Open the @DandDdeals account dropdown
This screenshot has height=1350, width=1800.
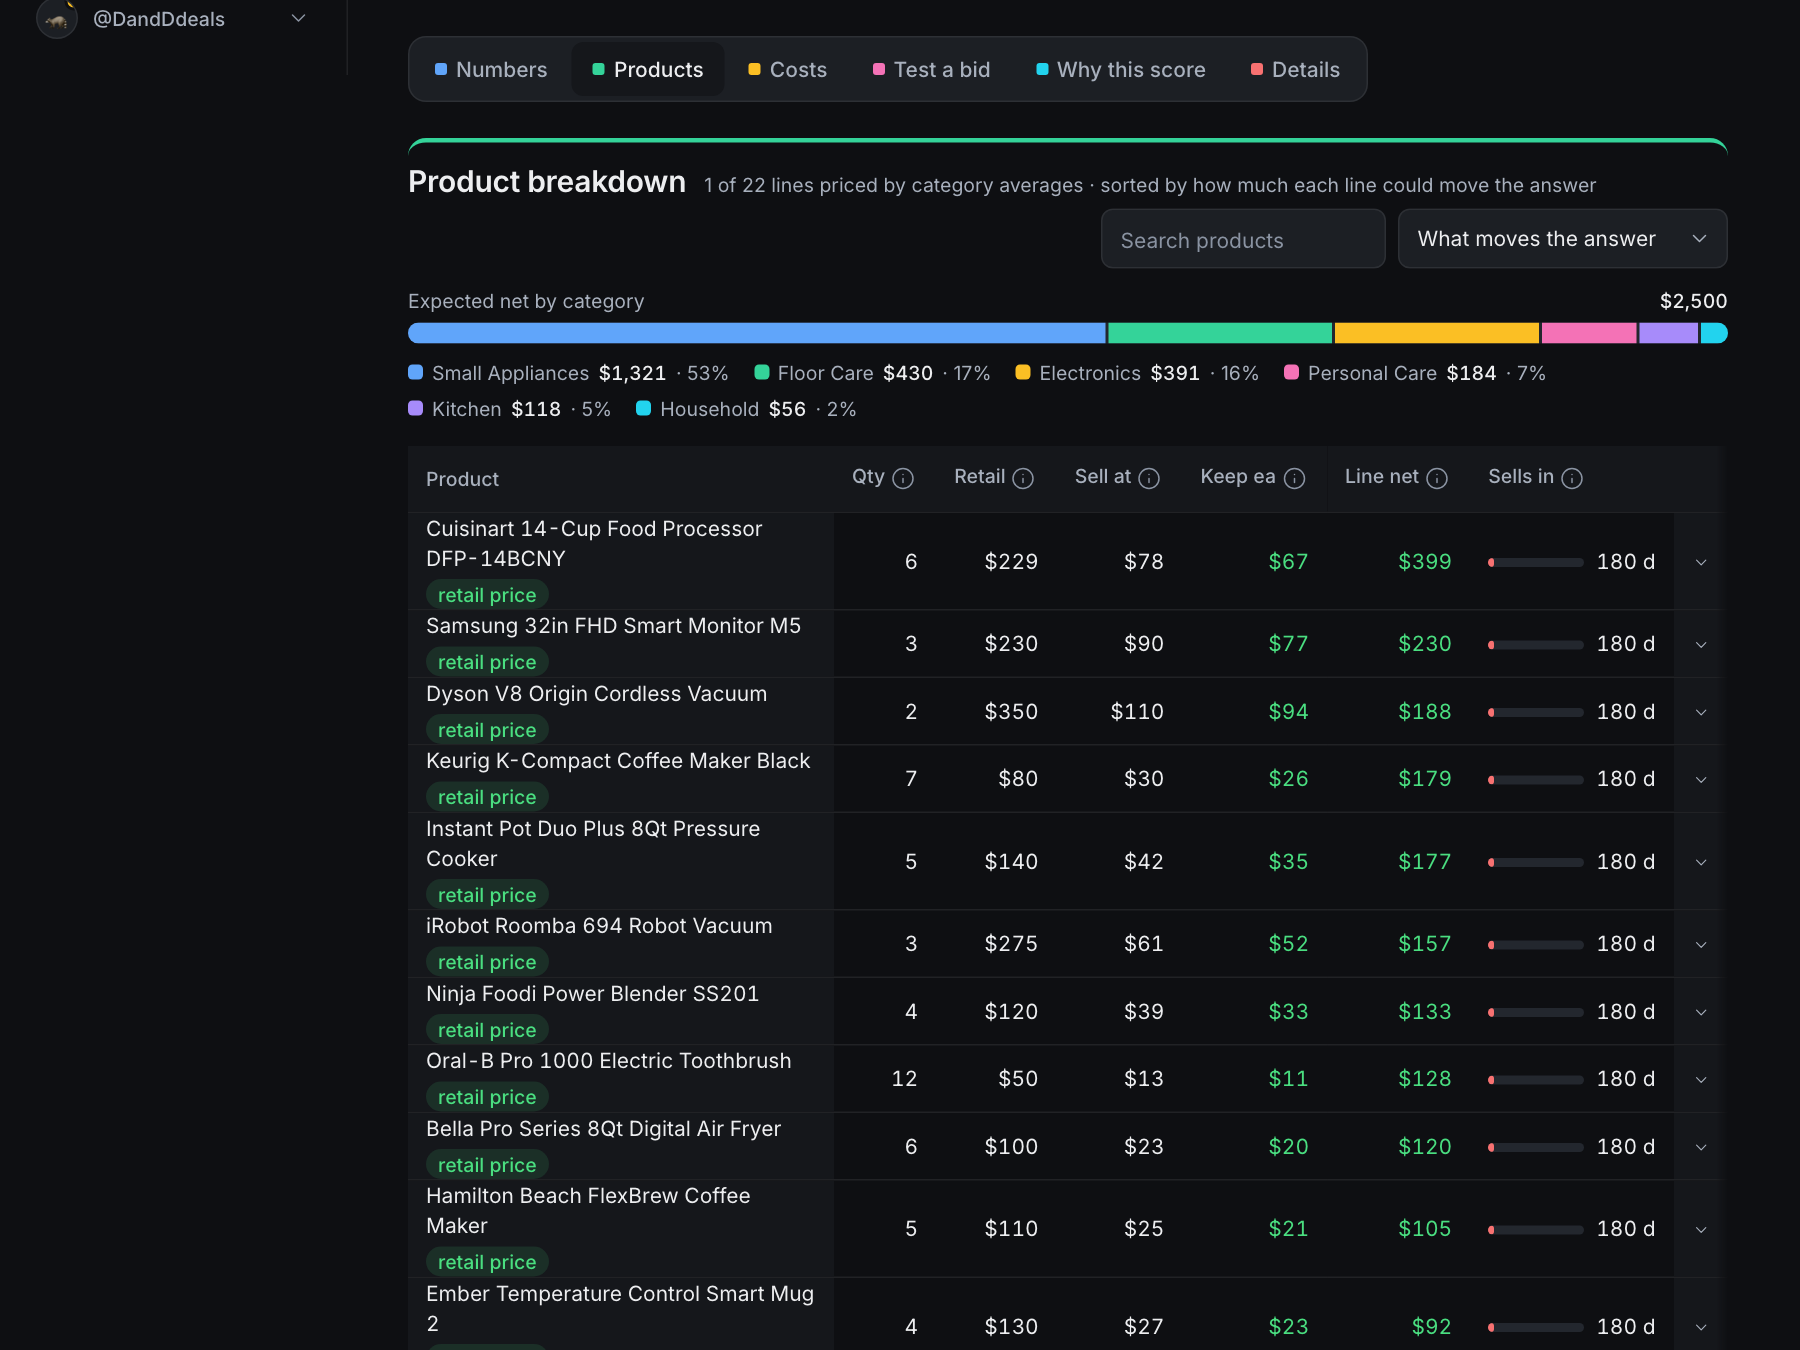pyautogui.click(x=298, y=18)
